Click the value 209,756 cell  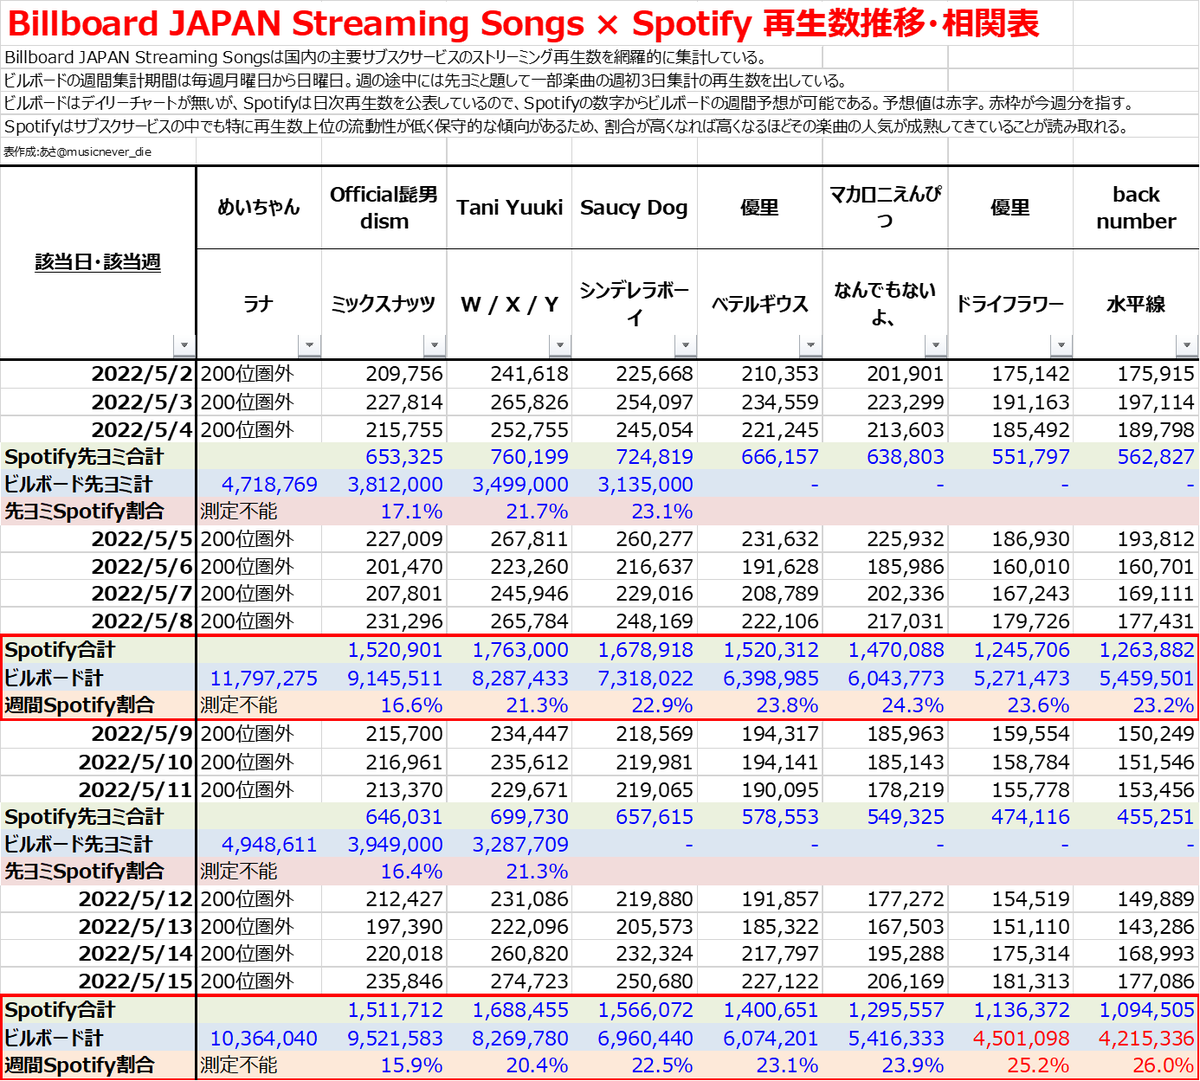point(384,374)
